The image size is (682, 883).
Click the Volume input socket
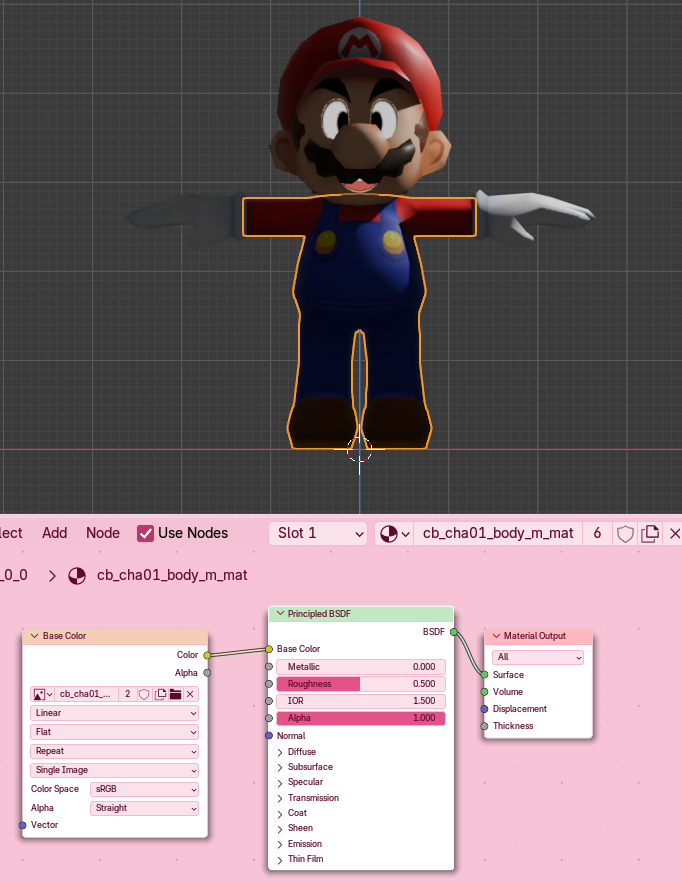pyautogui.click(x=484, y=692)
